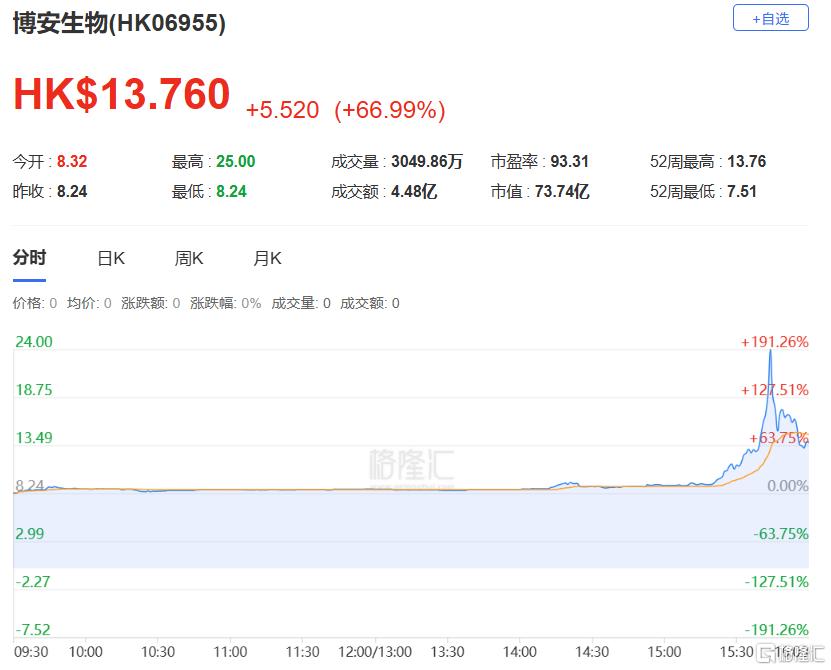Image resolution: width=831 pixels, height=670 pixels.
Task: Click the 2.99 y-axis price label
Action: [30, 533]
